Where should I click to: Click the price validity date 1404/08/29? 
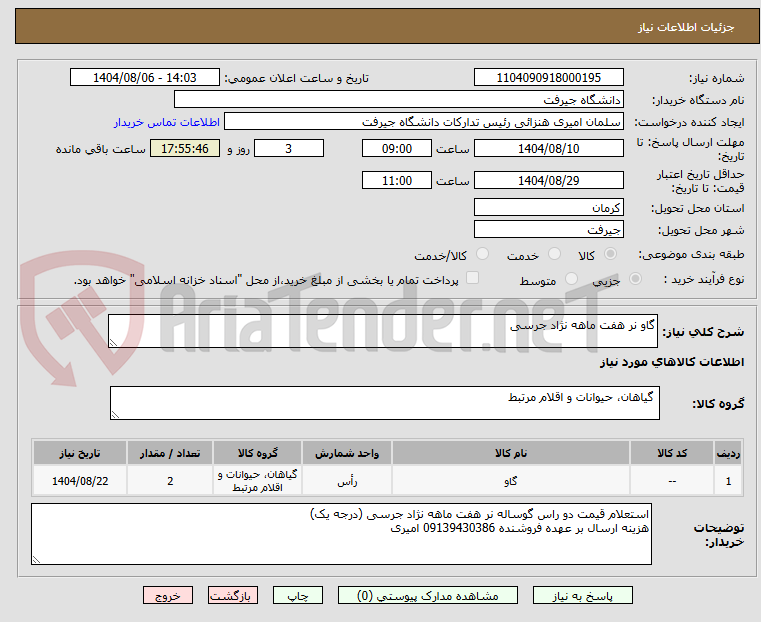[x=548, y=180]
